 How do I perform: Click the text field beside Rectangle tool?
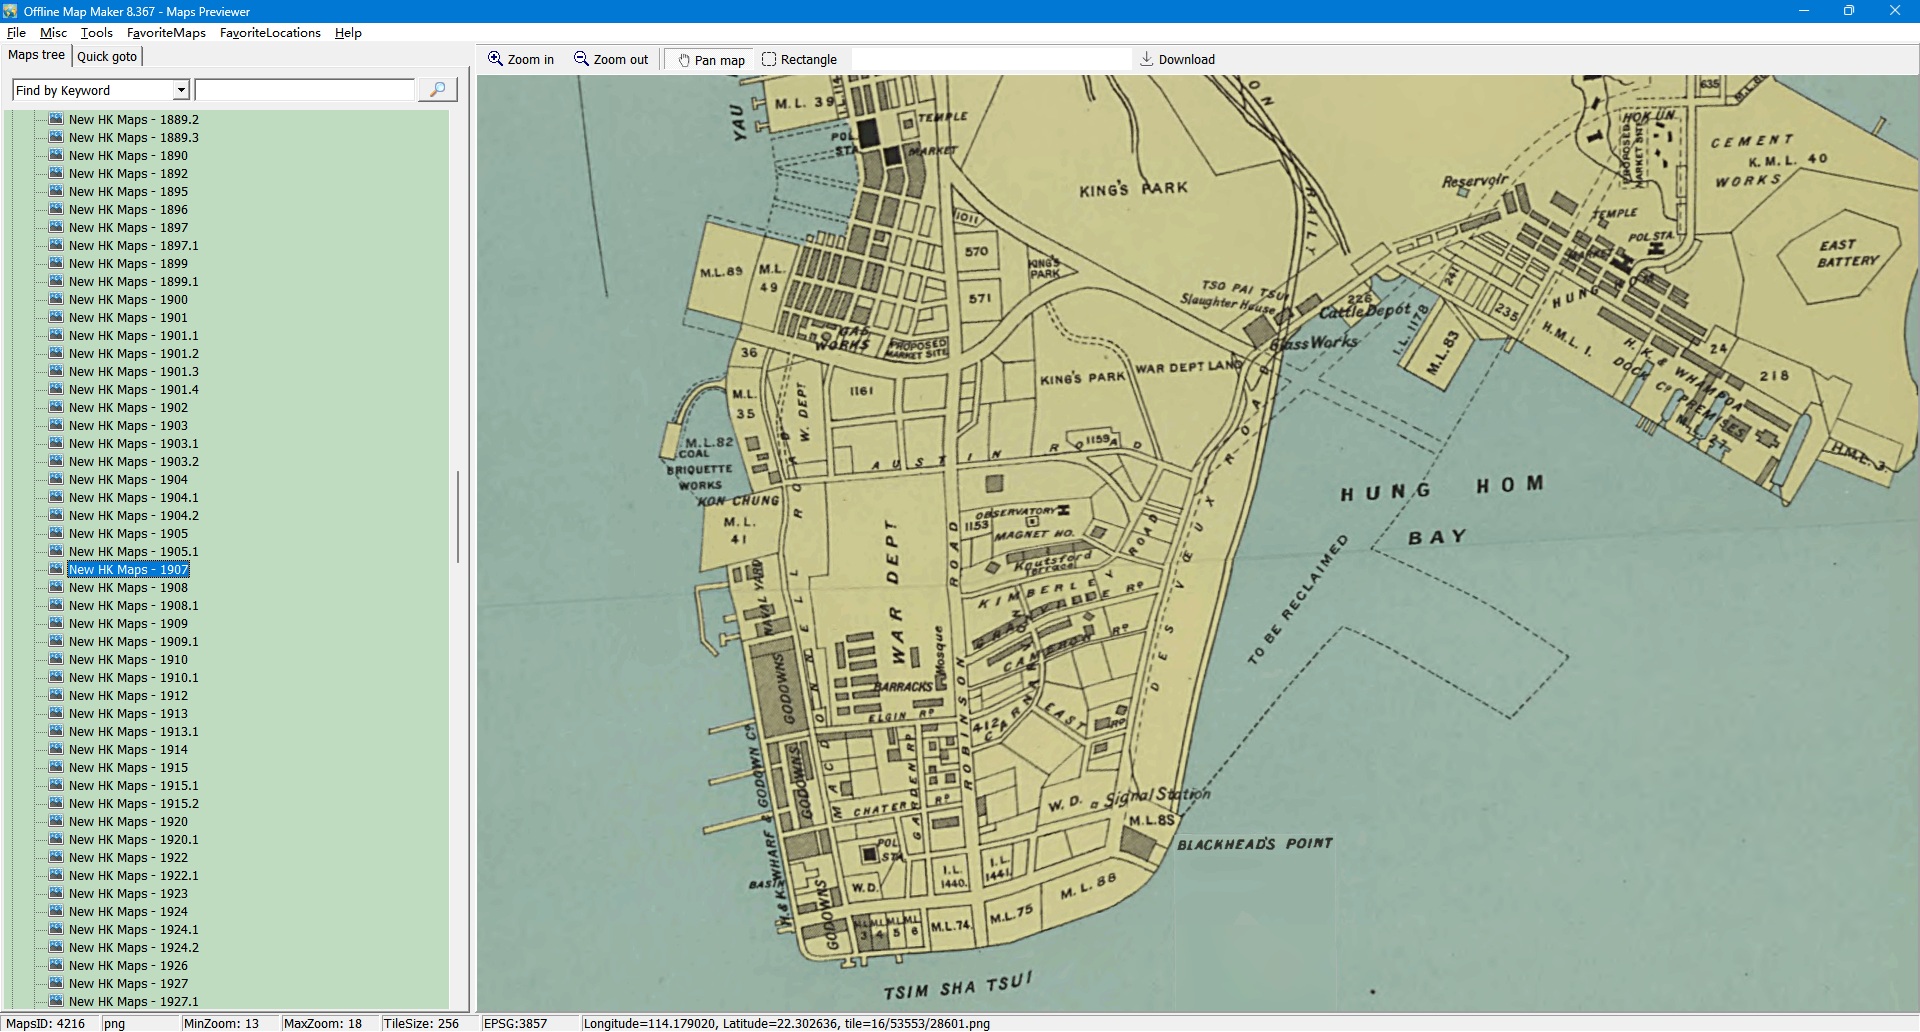click(x=990, y=60)
